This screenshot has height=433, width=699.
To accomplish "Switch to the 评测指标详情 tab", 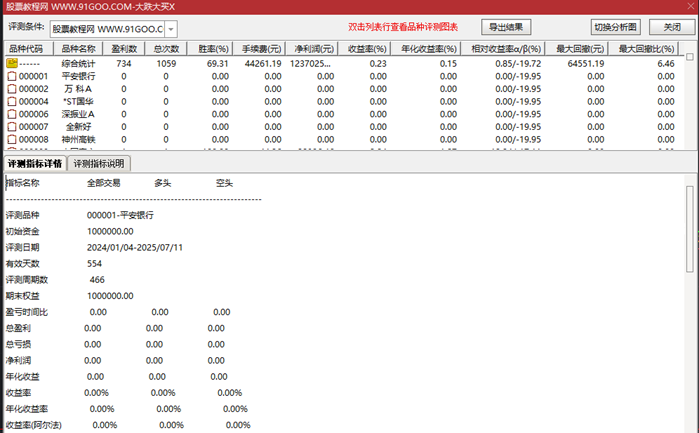I will 35,164.
